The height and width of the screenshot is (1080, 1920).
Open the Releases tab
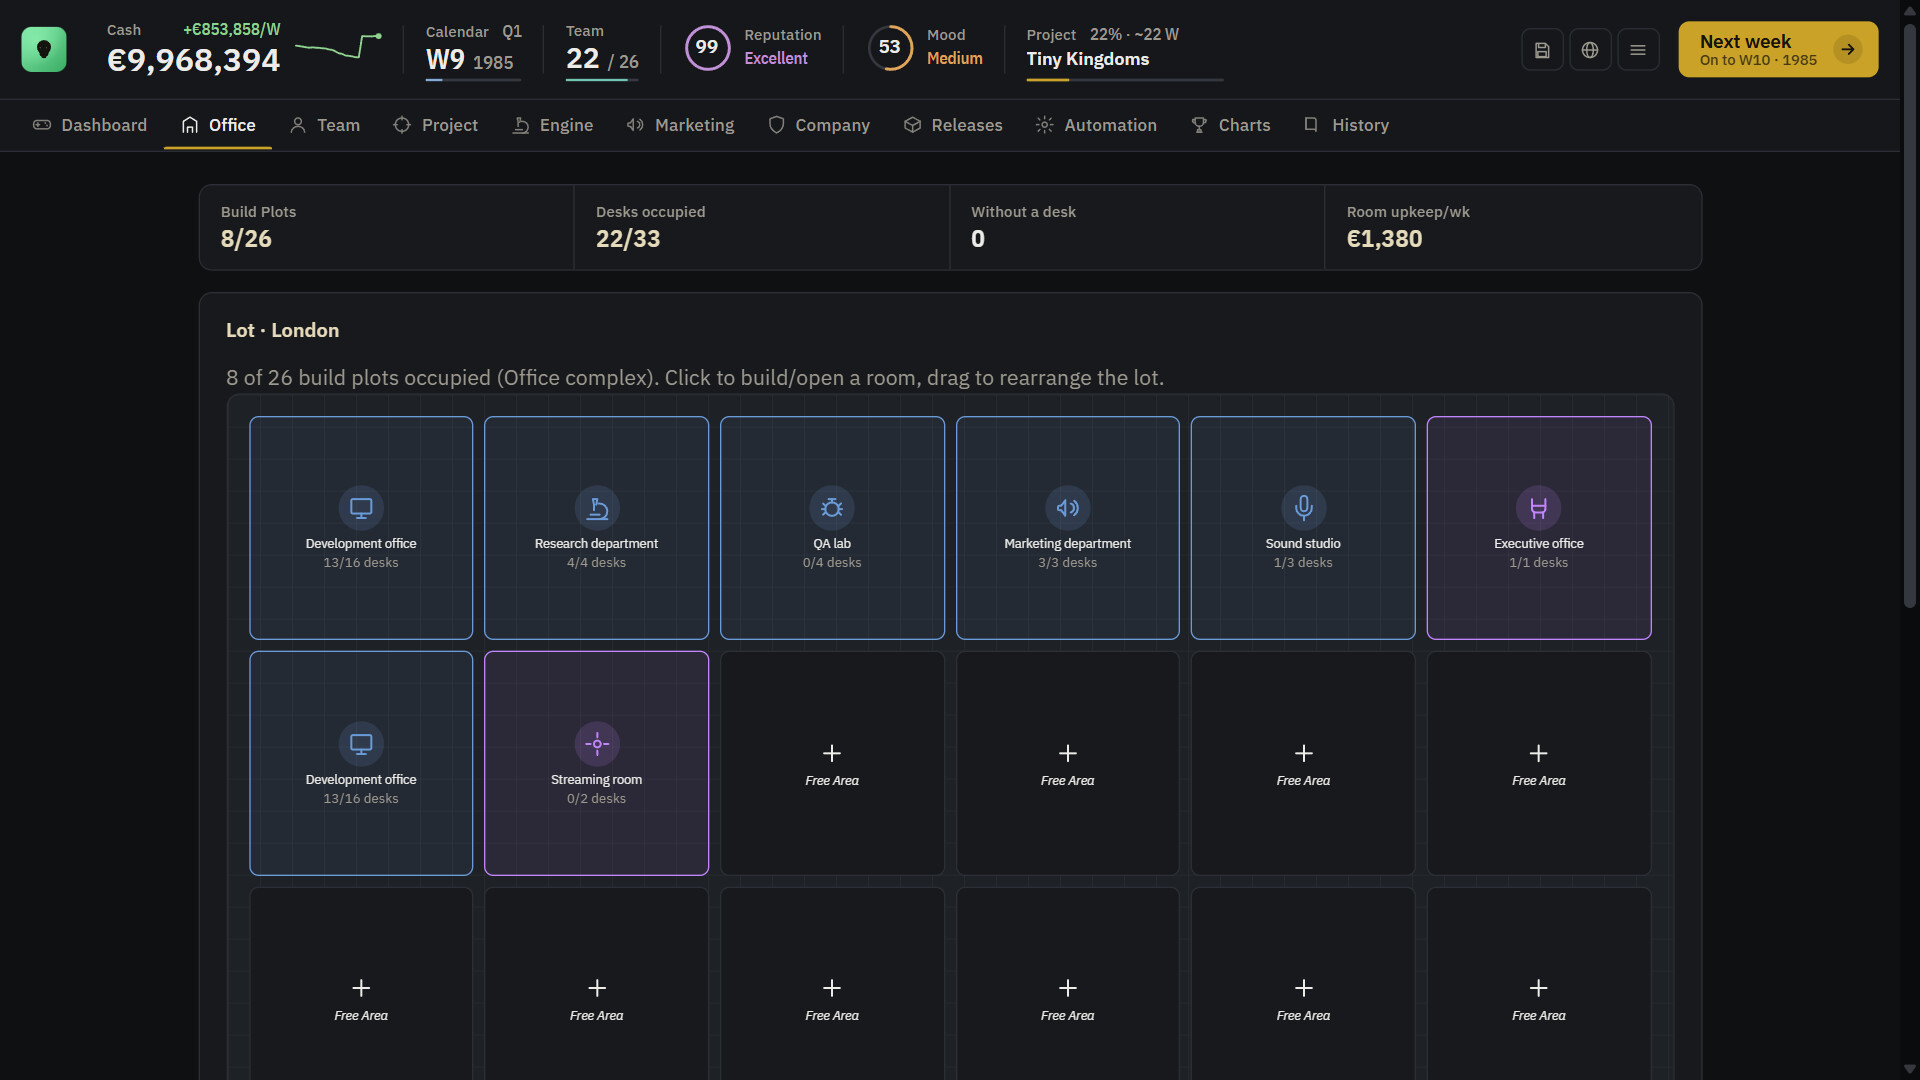point(953,125)
